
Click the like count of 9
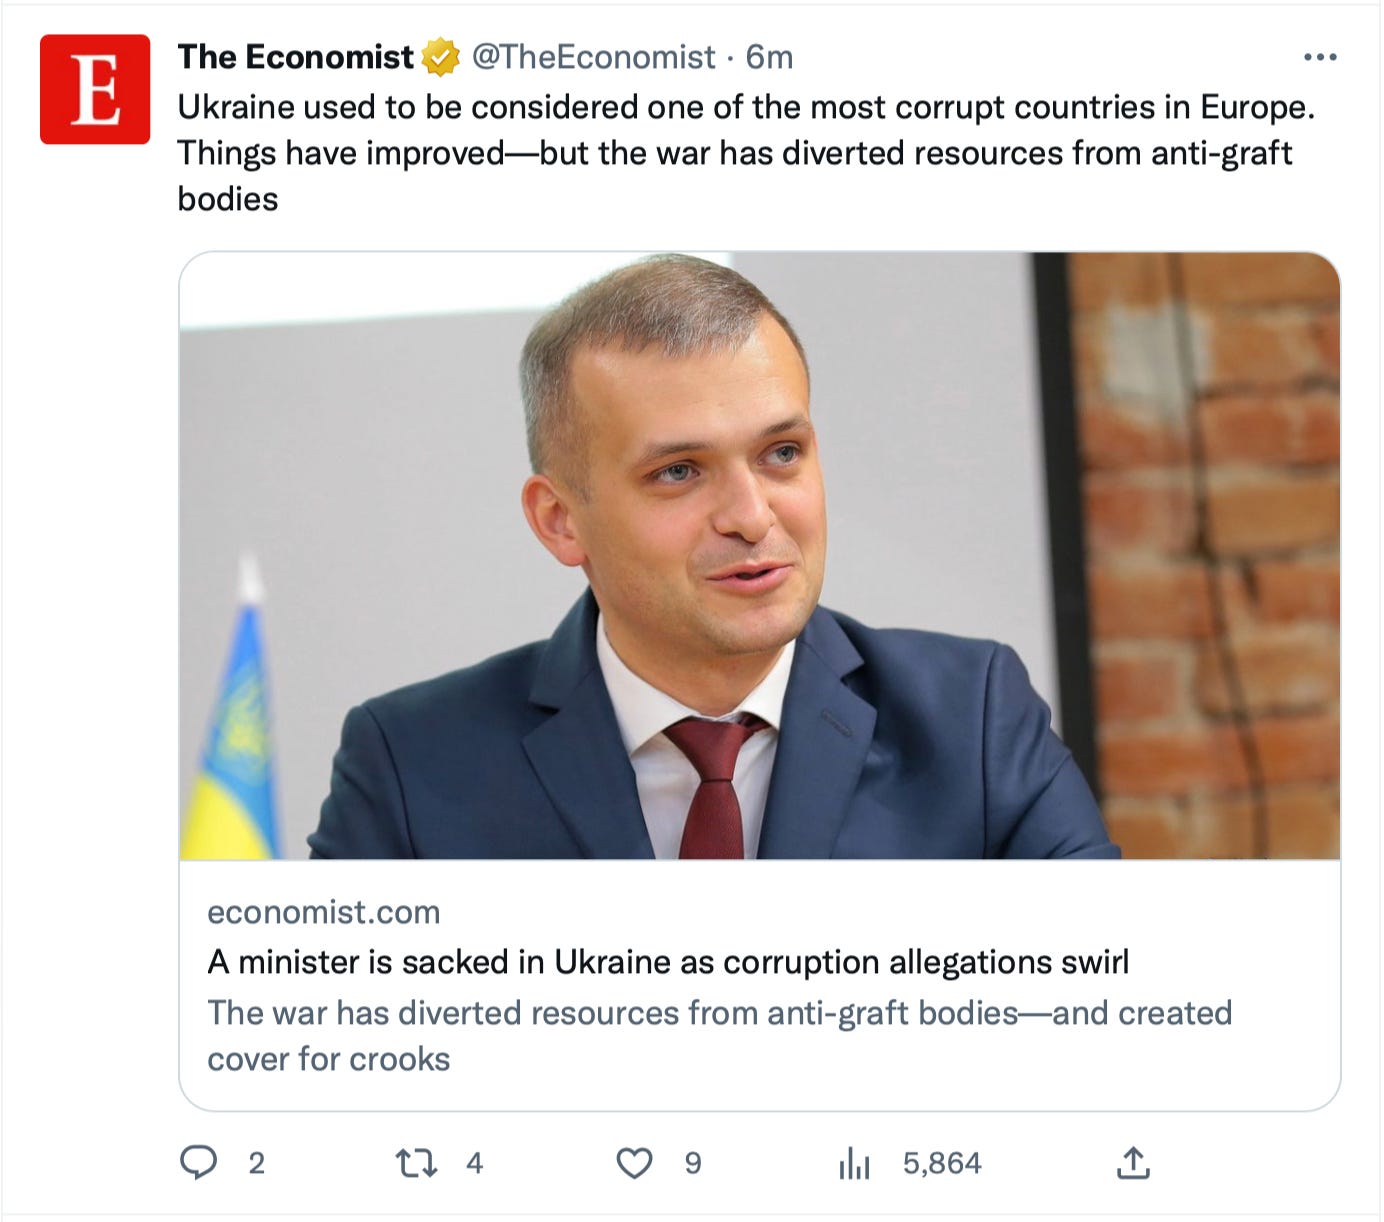pyautogui.click(x=693, y=1163)
